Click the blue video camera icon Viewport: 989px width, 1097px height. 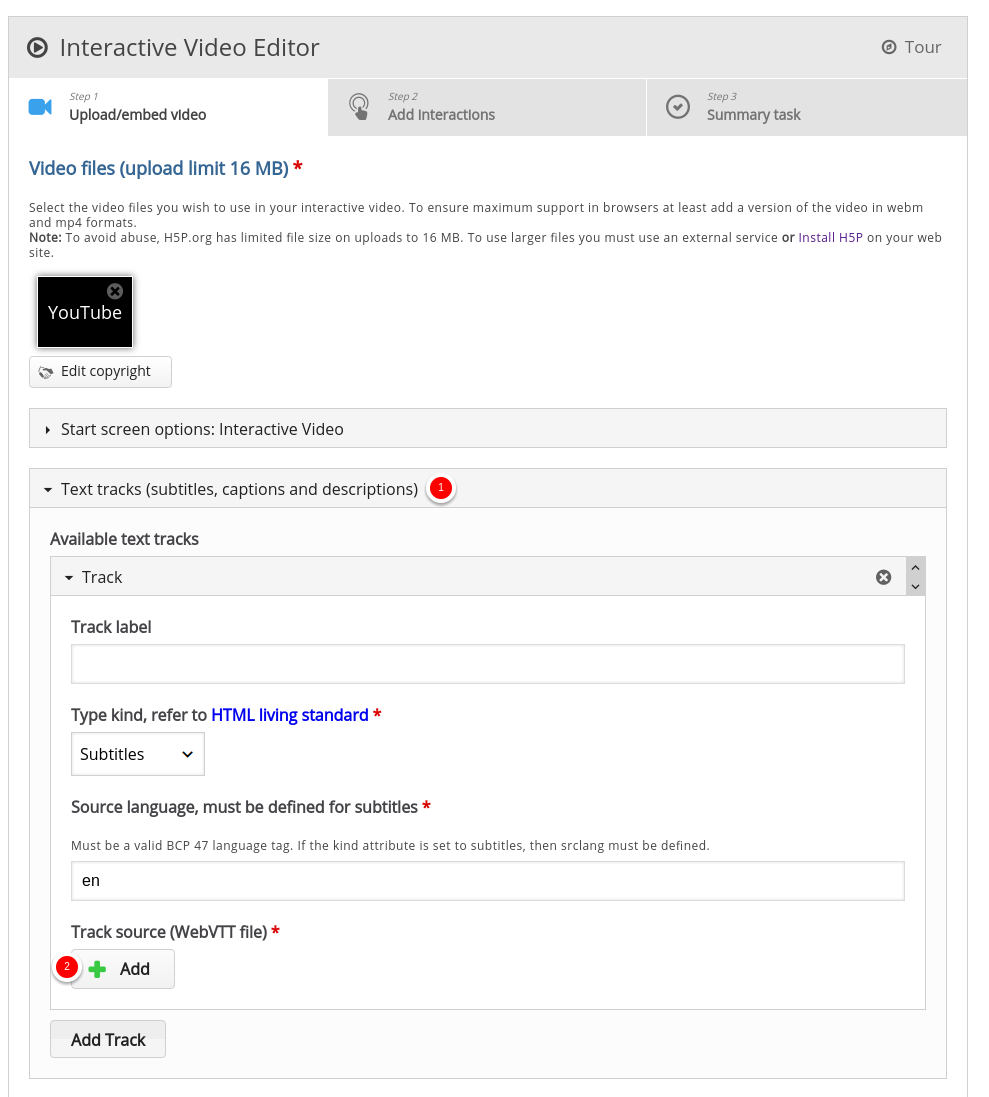40,107
